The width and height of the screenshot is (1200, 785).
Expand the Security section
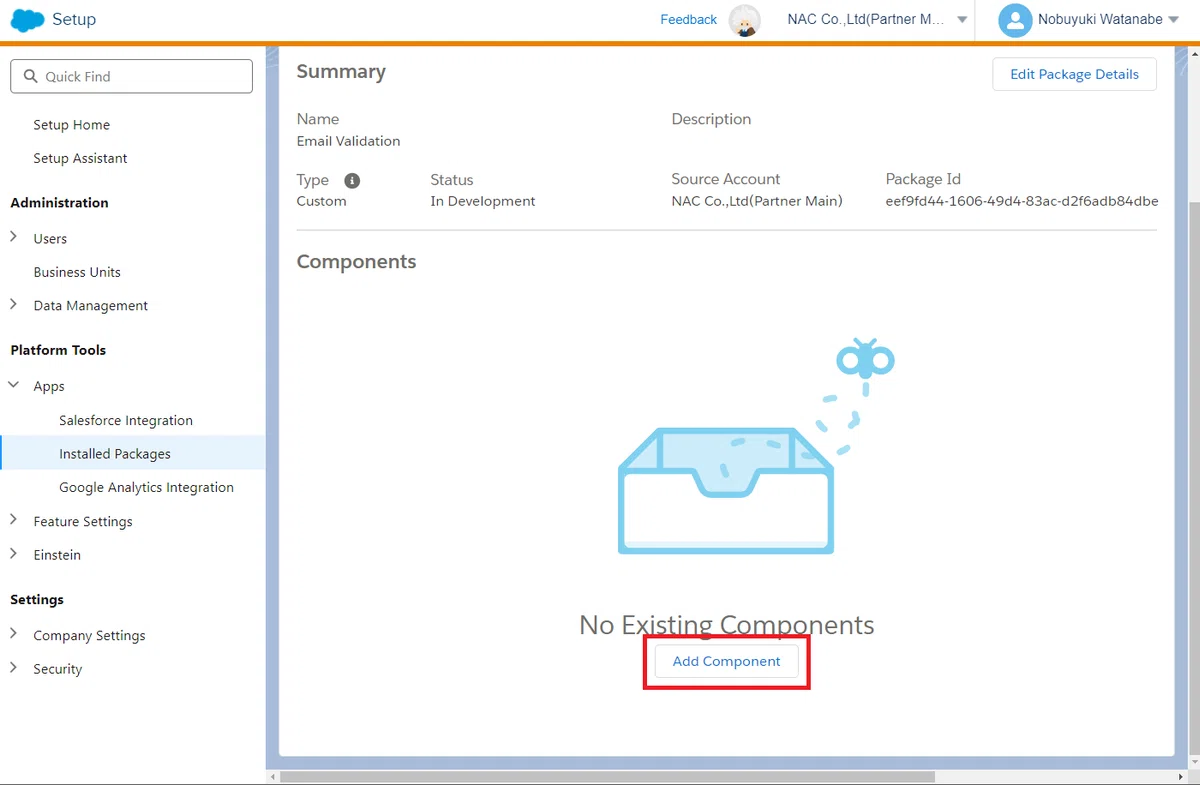point(14,668)
